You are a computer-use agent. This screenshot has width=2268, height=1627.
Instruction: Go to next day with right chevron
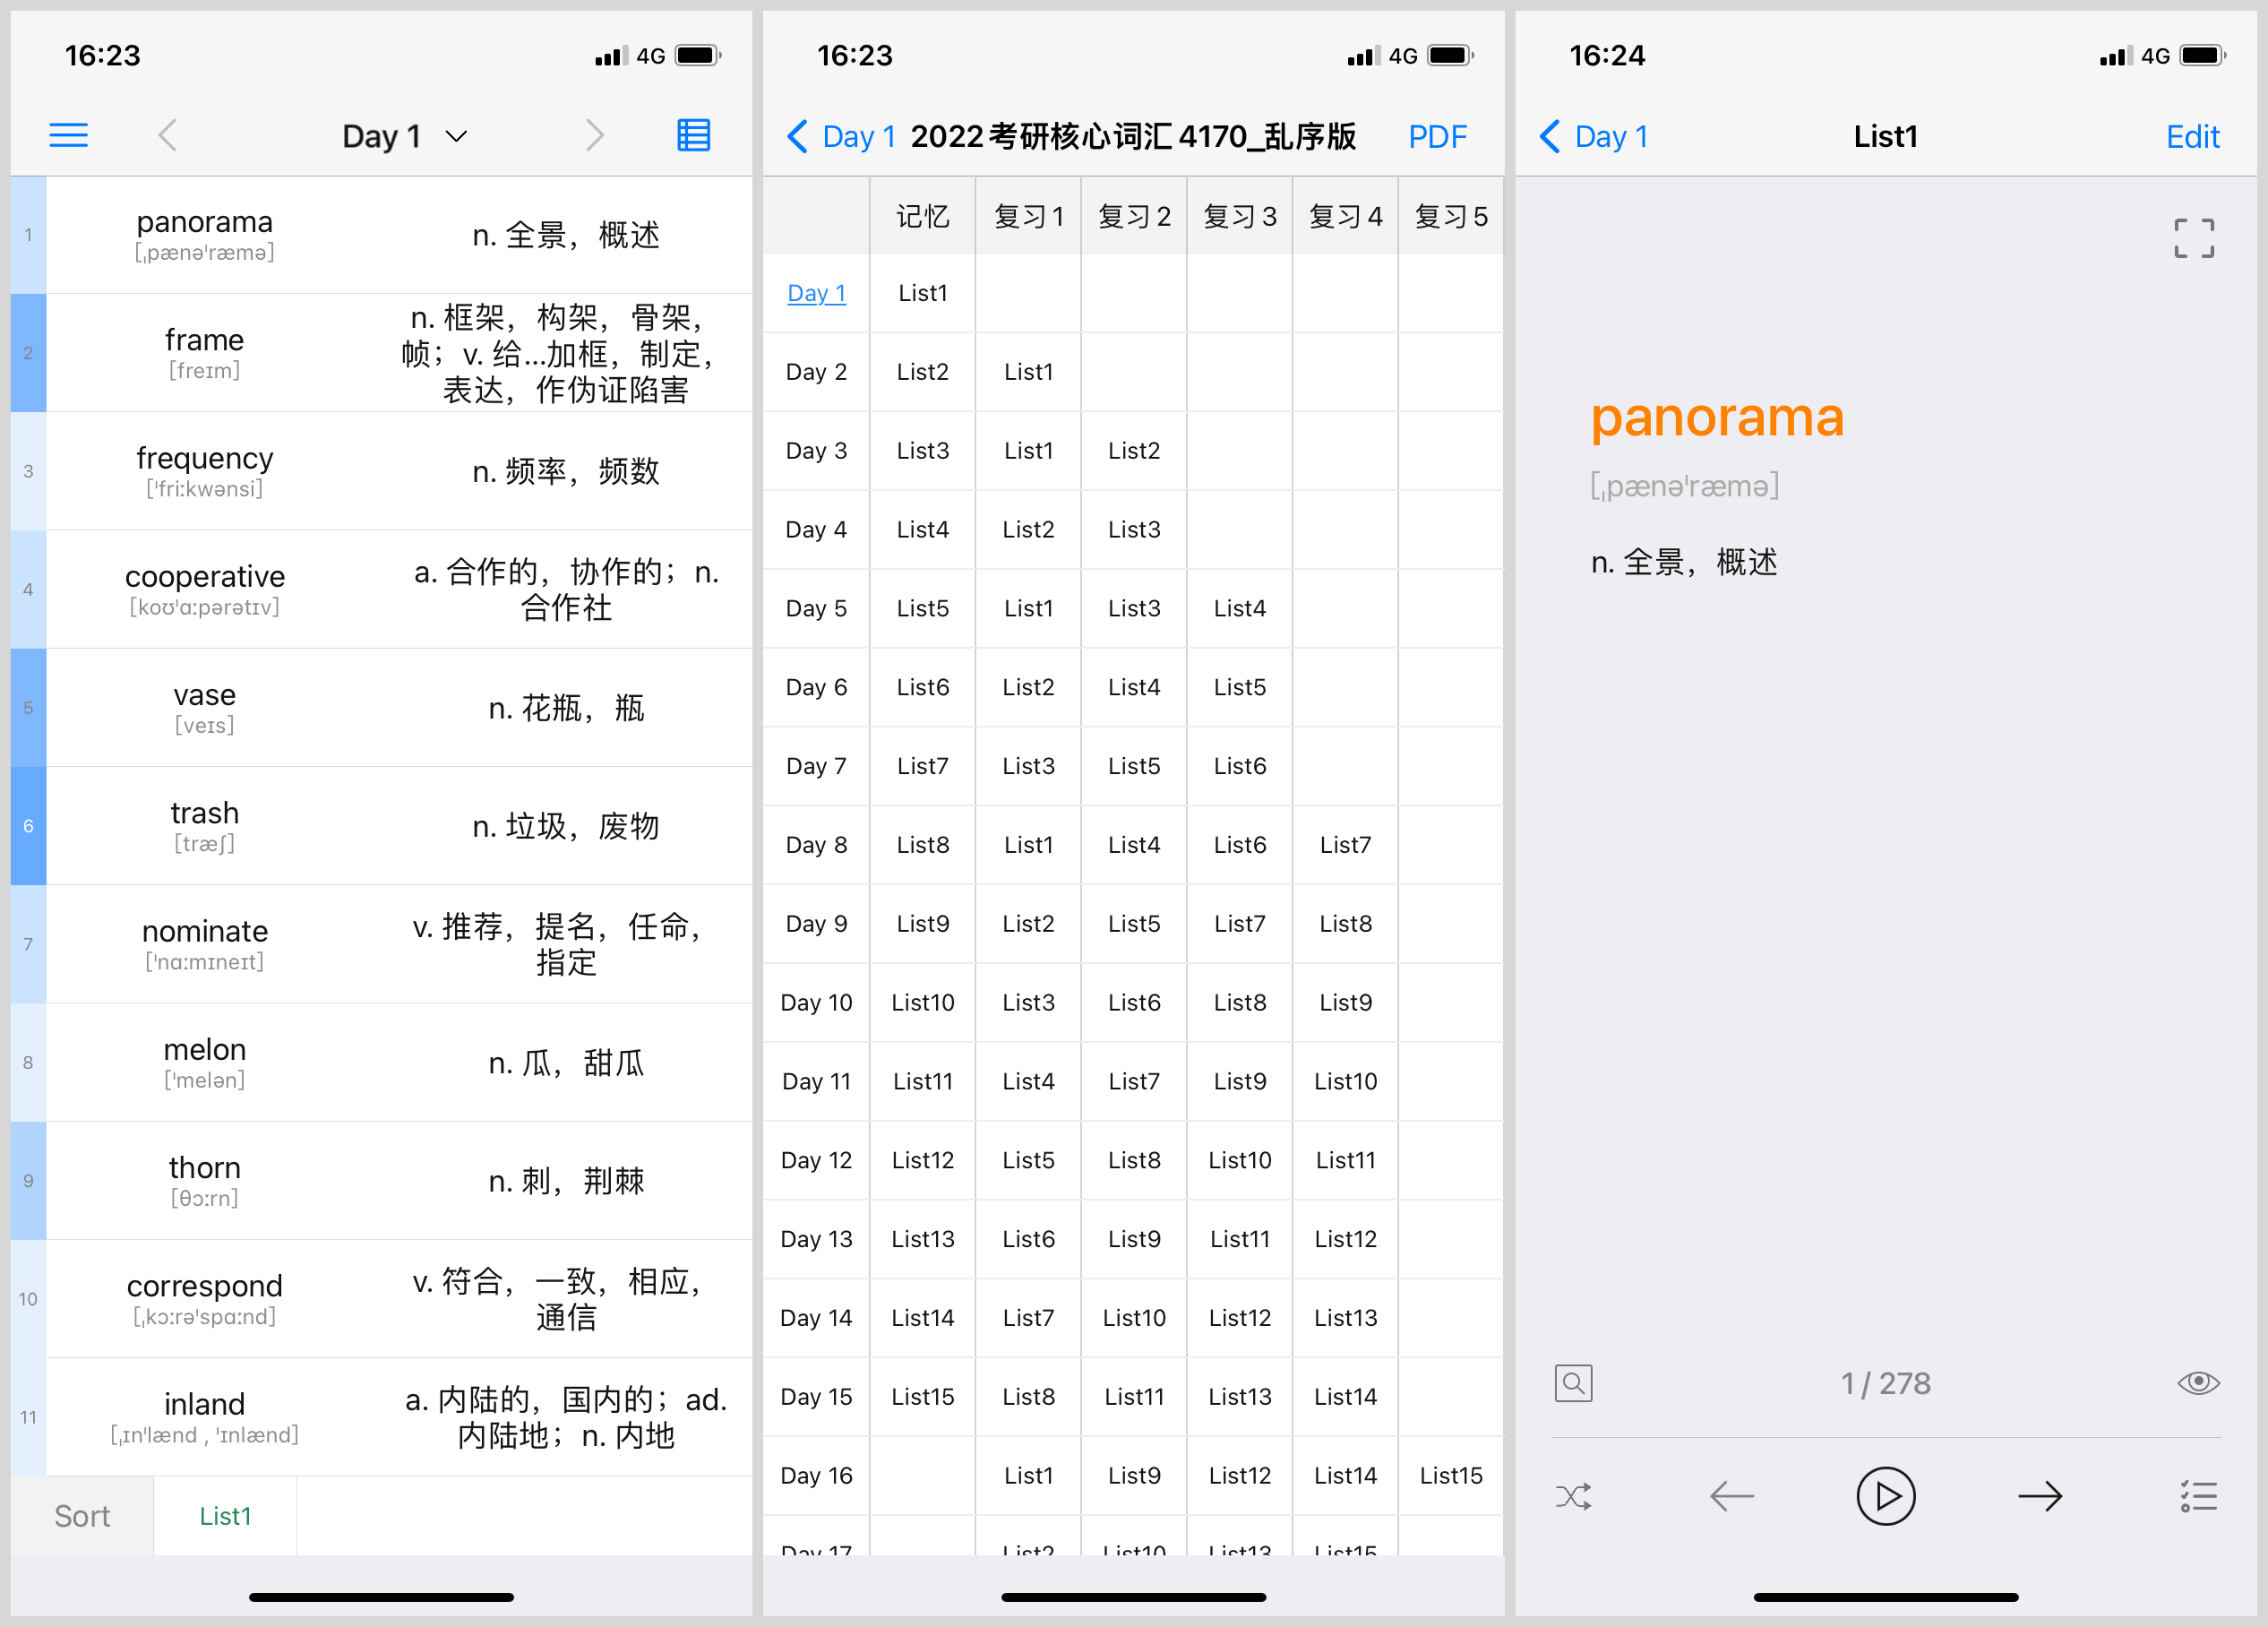[x=595, y=135]
